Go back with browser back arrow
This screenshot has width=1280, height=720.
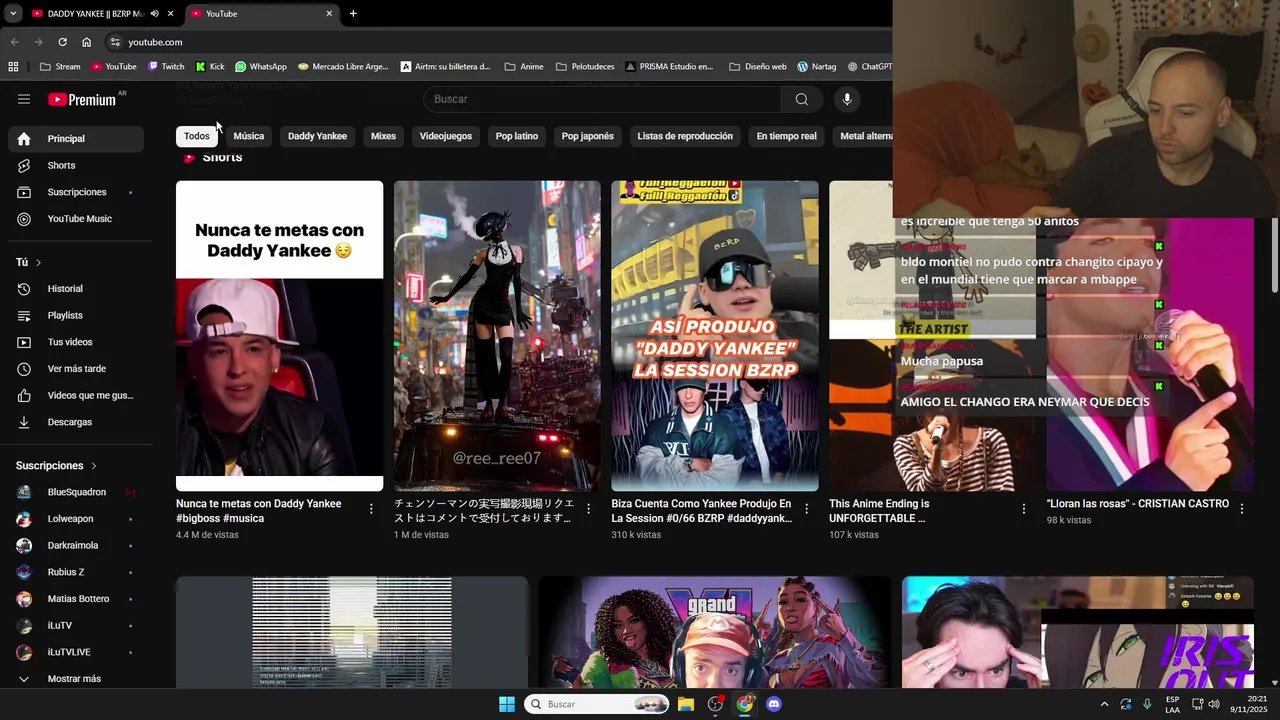pyautogui.click(x=14, y=42)
